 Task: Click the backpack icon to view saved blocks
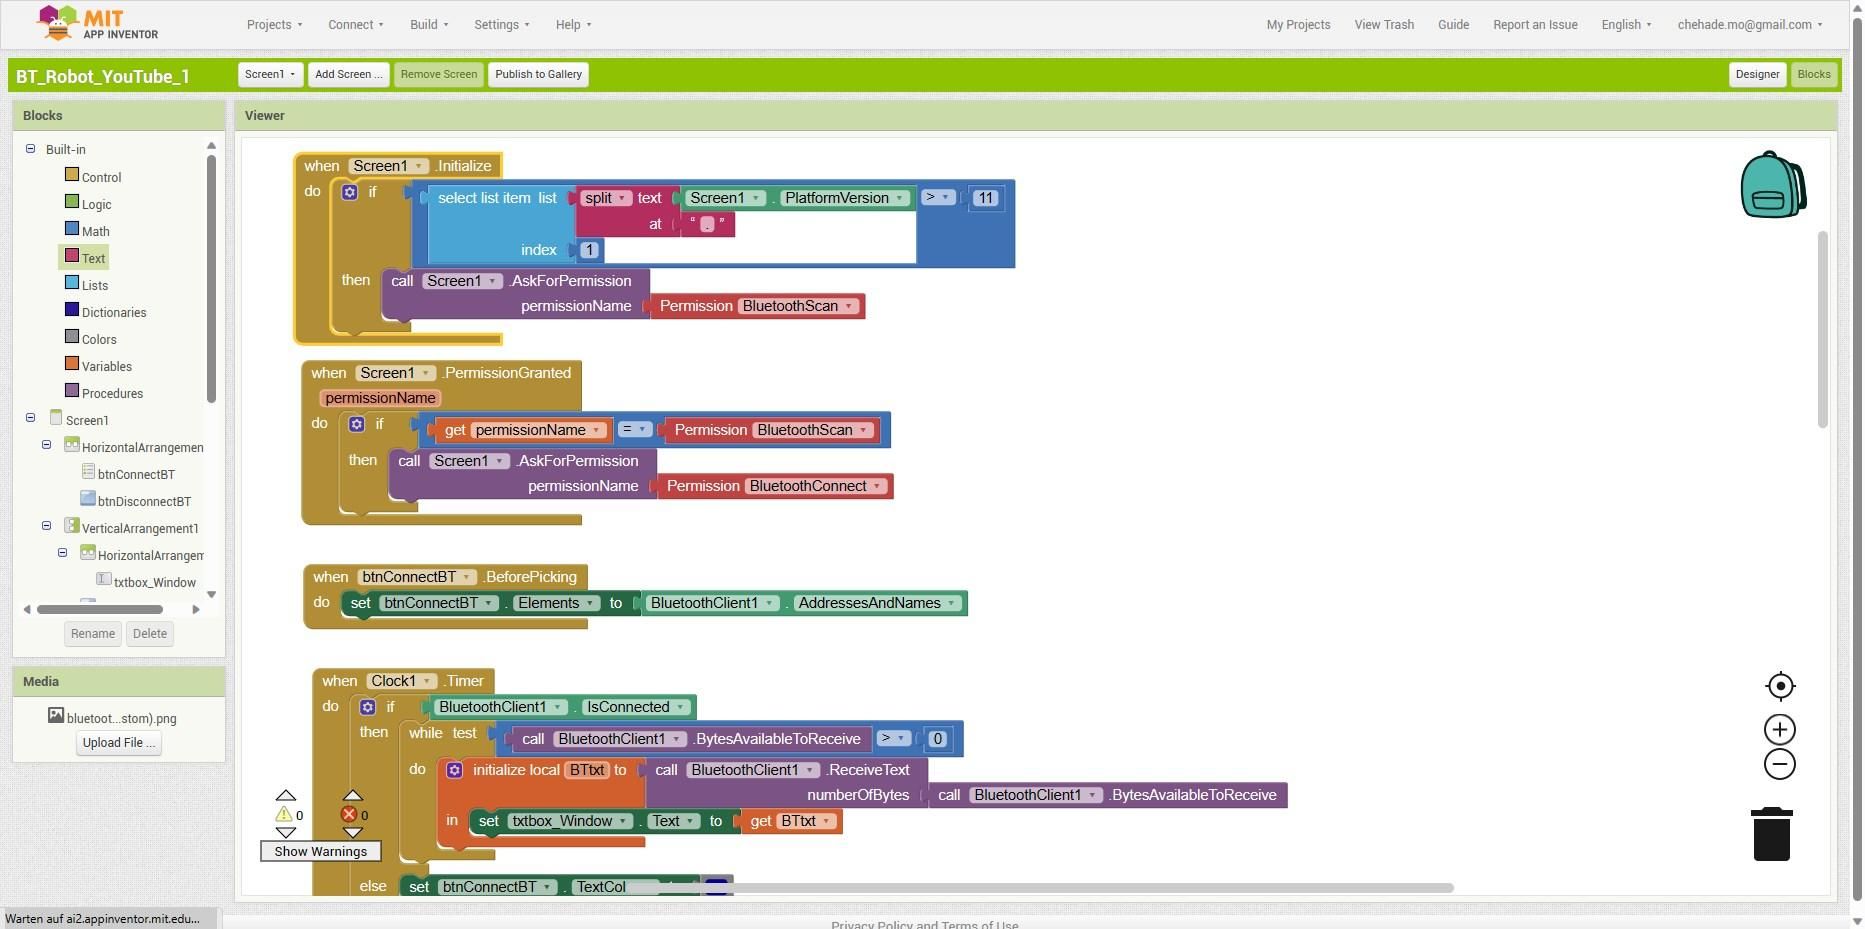[1772, 185]
